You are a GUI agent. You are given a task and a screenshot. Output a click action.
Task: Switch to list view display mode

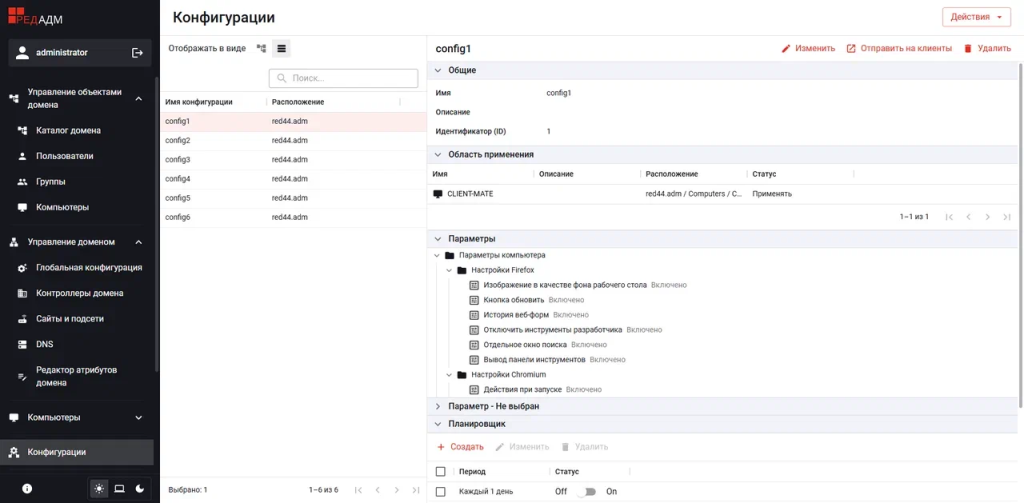click(282, 48)
